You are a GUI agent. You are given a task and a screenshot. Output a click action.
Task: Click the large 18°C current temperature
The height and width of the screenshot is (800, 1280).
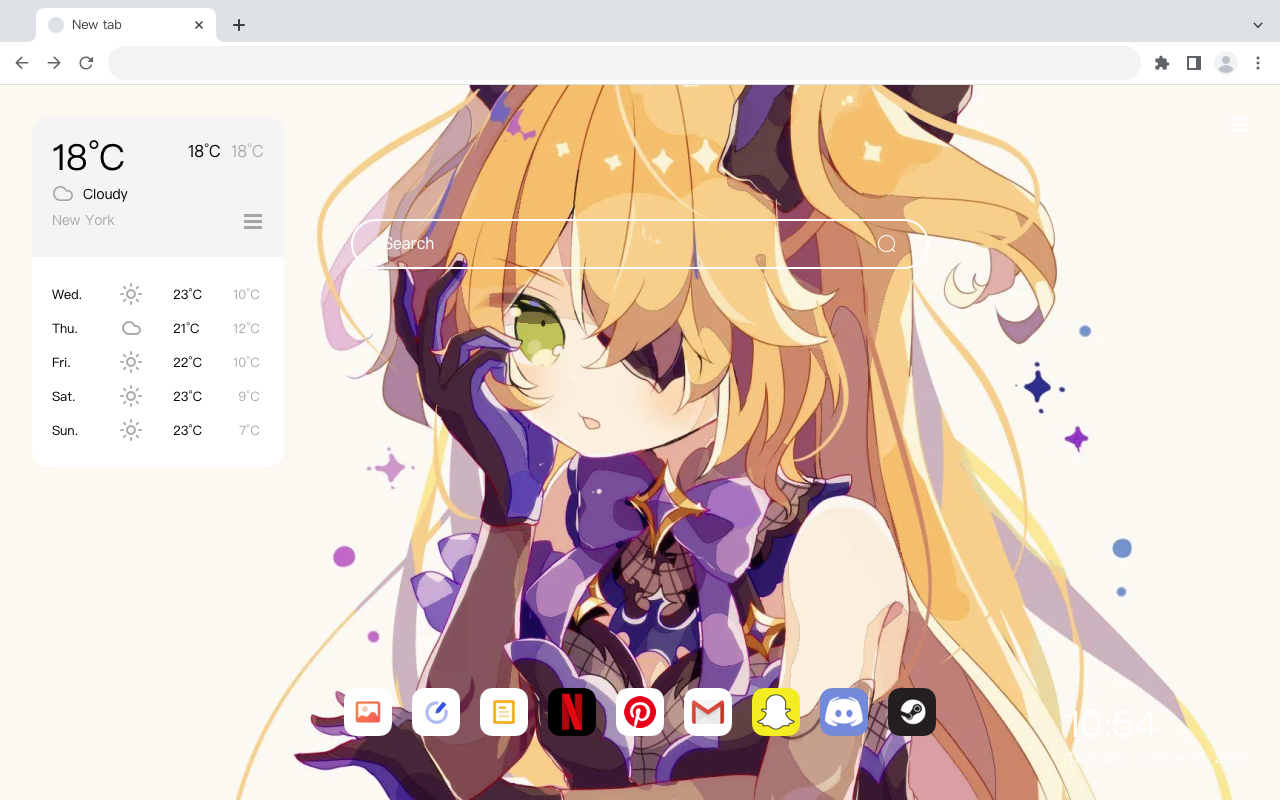point(88,157)
